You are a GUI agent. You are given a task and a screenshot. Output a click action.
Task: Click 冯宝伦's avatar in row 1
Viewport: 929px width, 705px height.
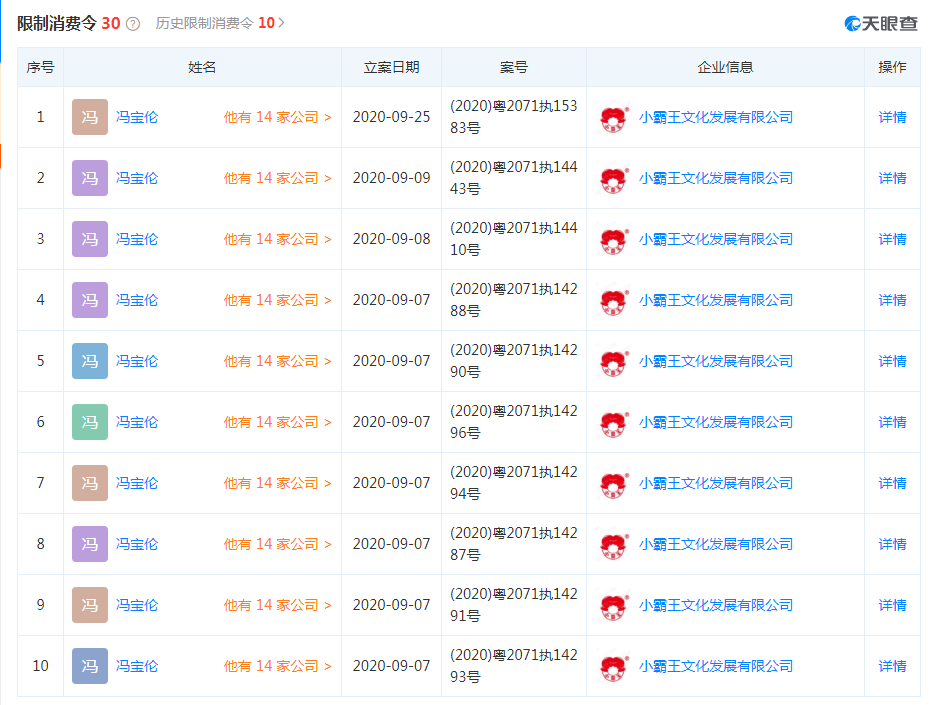point(90,117)
